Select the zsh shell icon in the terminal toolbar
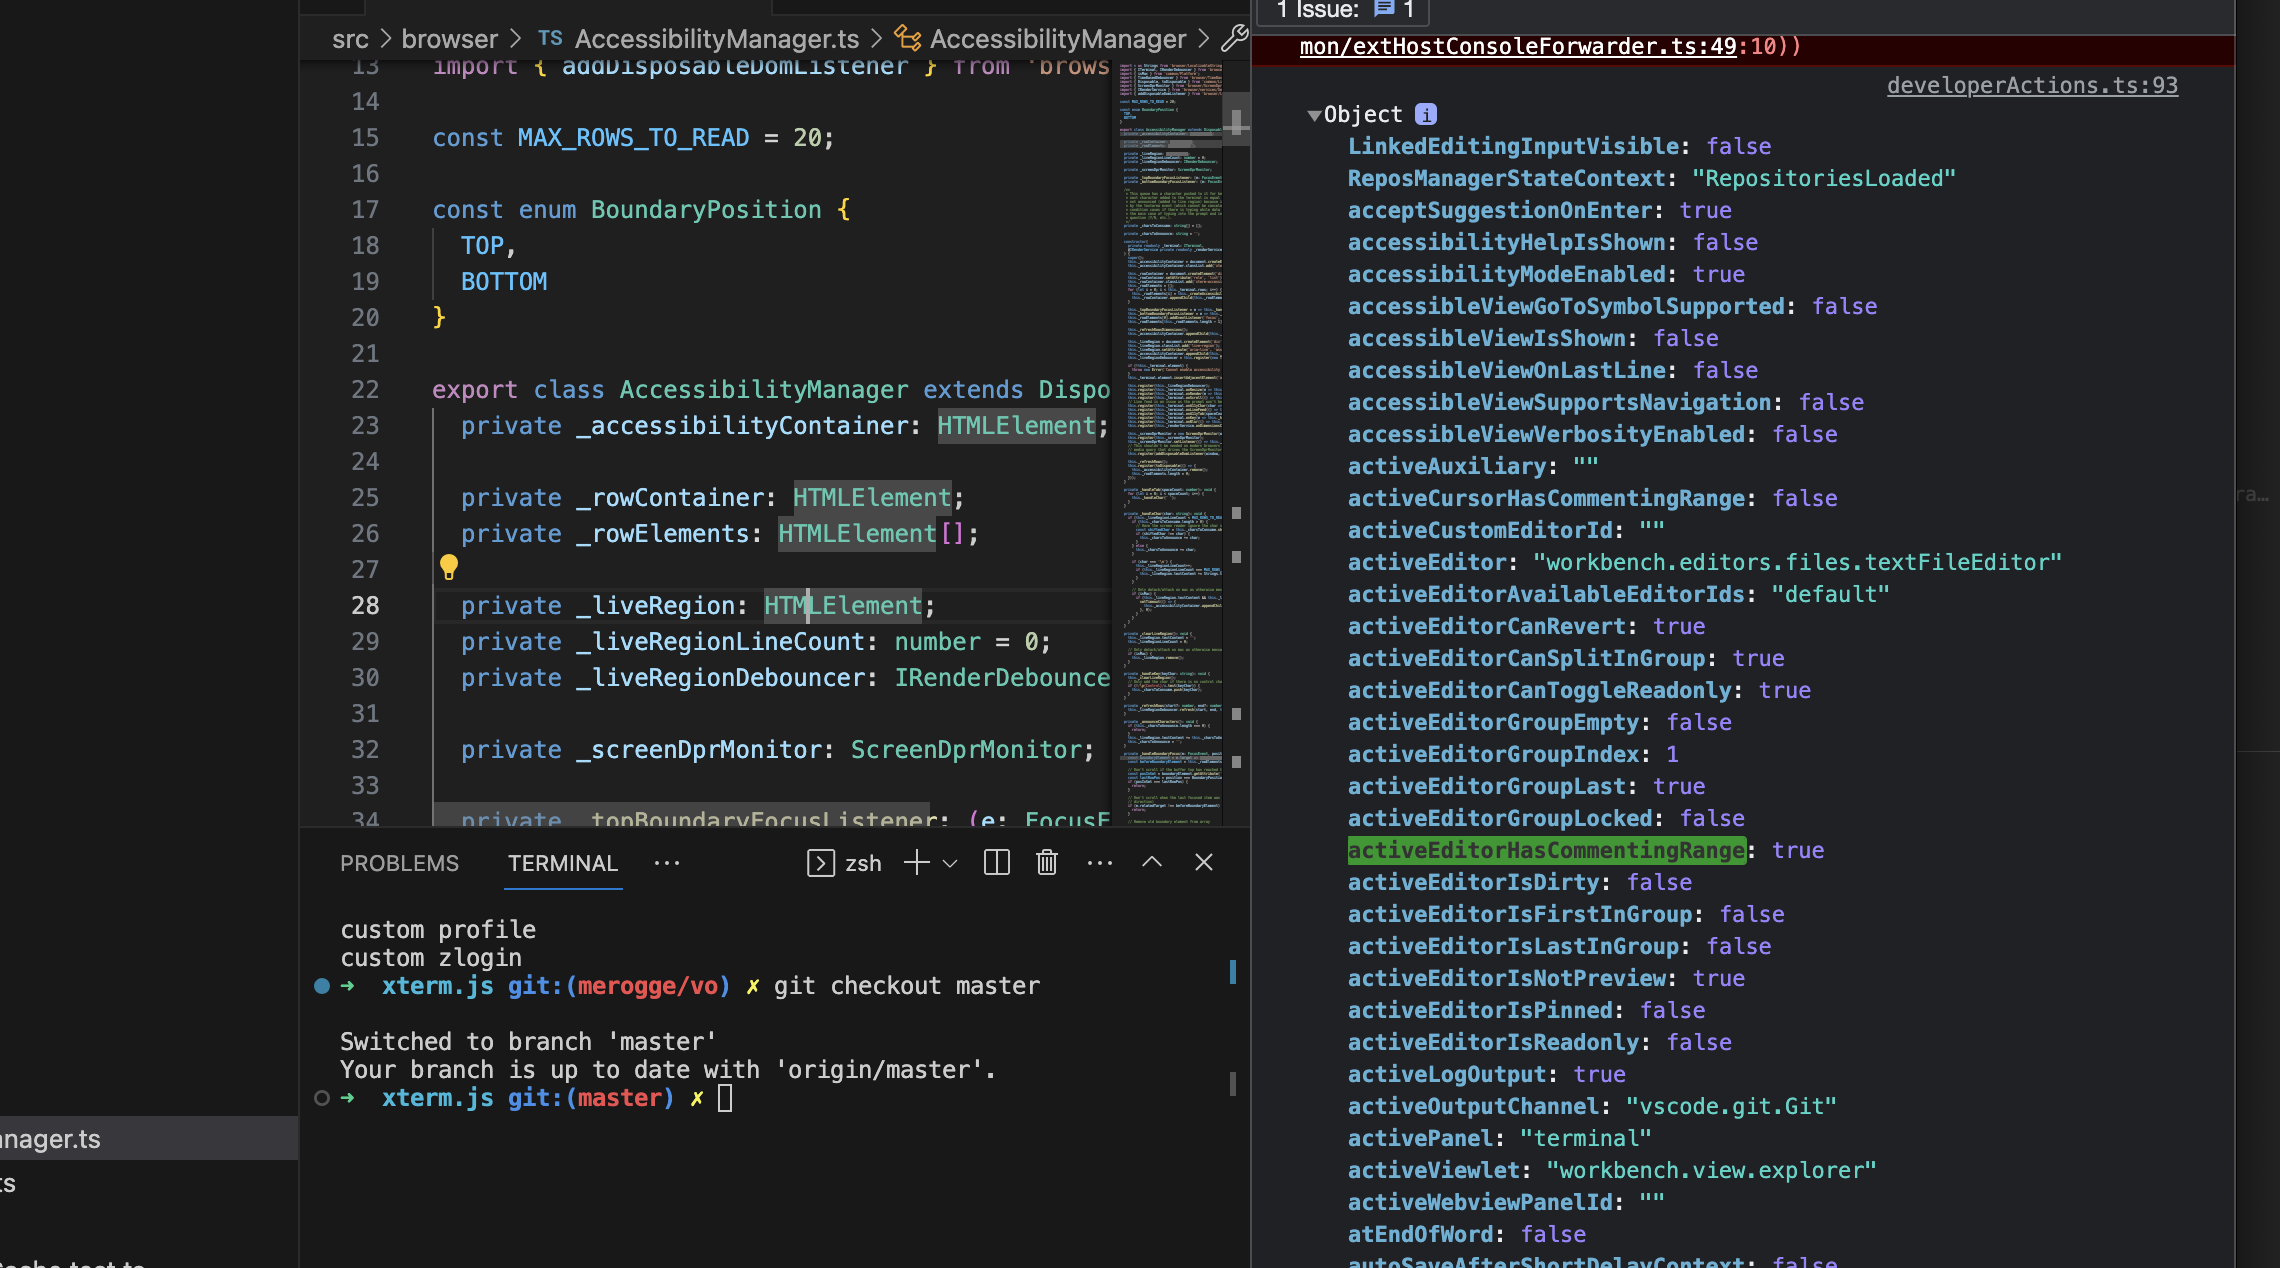 tap(821, 863)
